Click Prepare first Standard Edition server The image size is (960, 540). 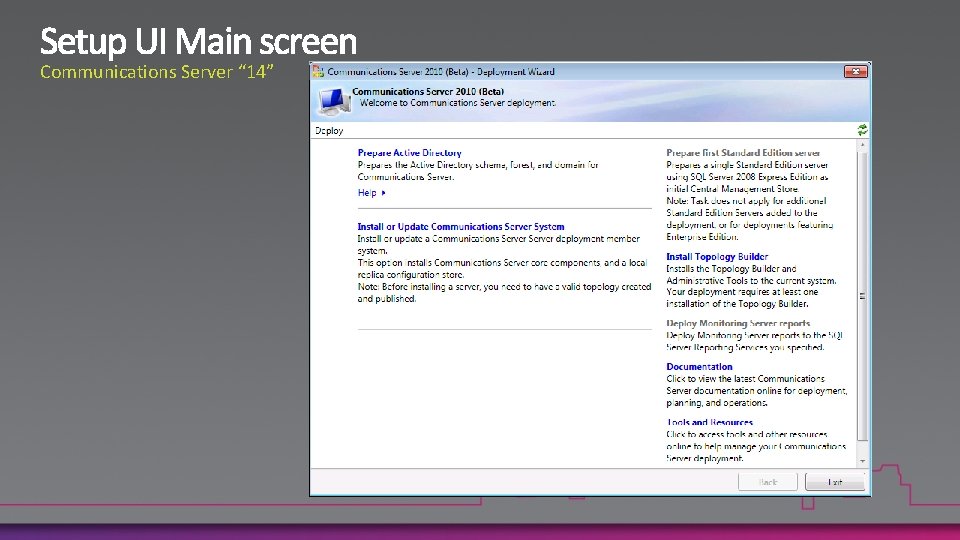(743, 153)
